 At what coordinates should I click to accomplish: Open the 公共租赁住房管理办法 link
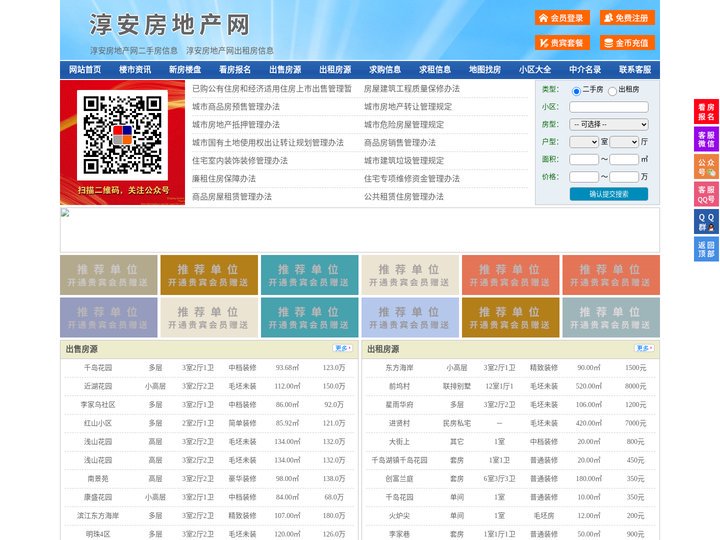(x=404, y=197)
